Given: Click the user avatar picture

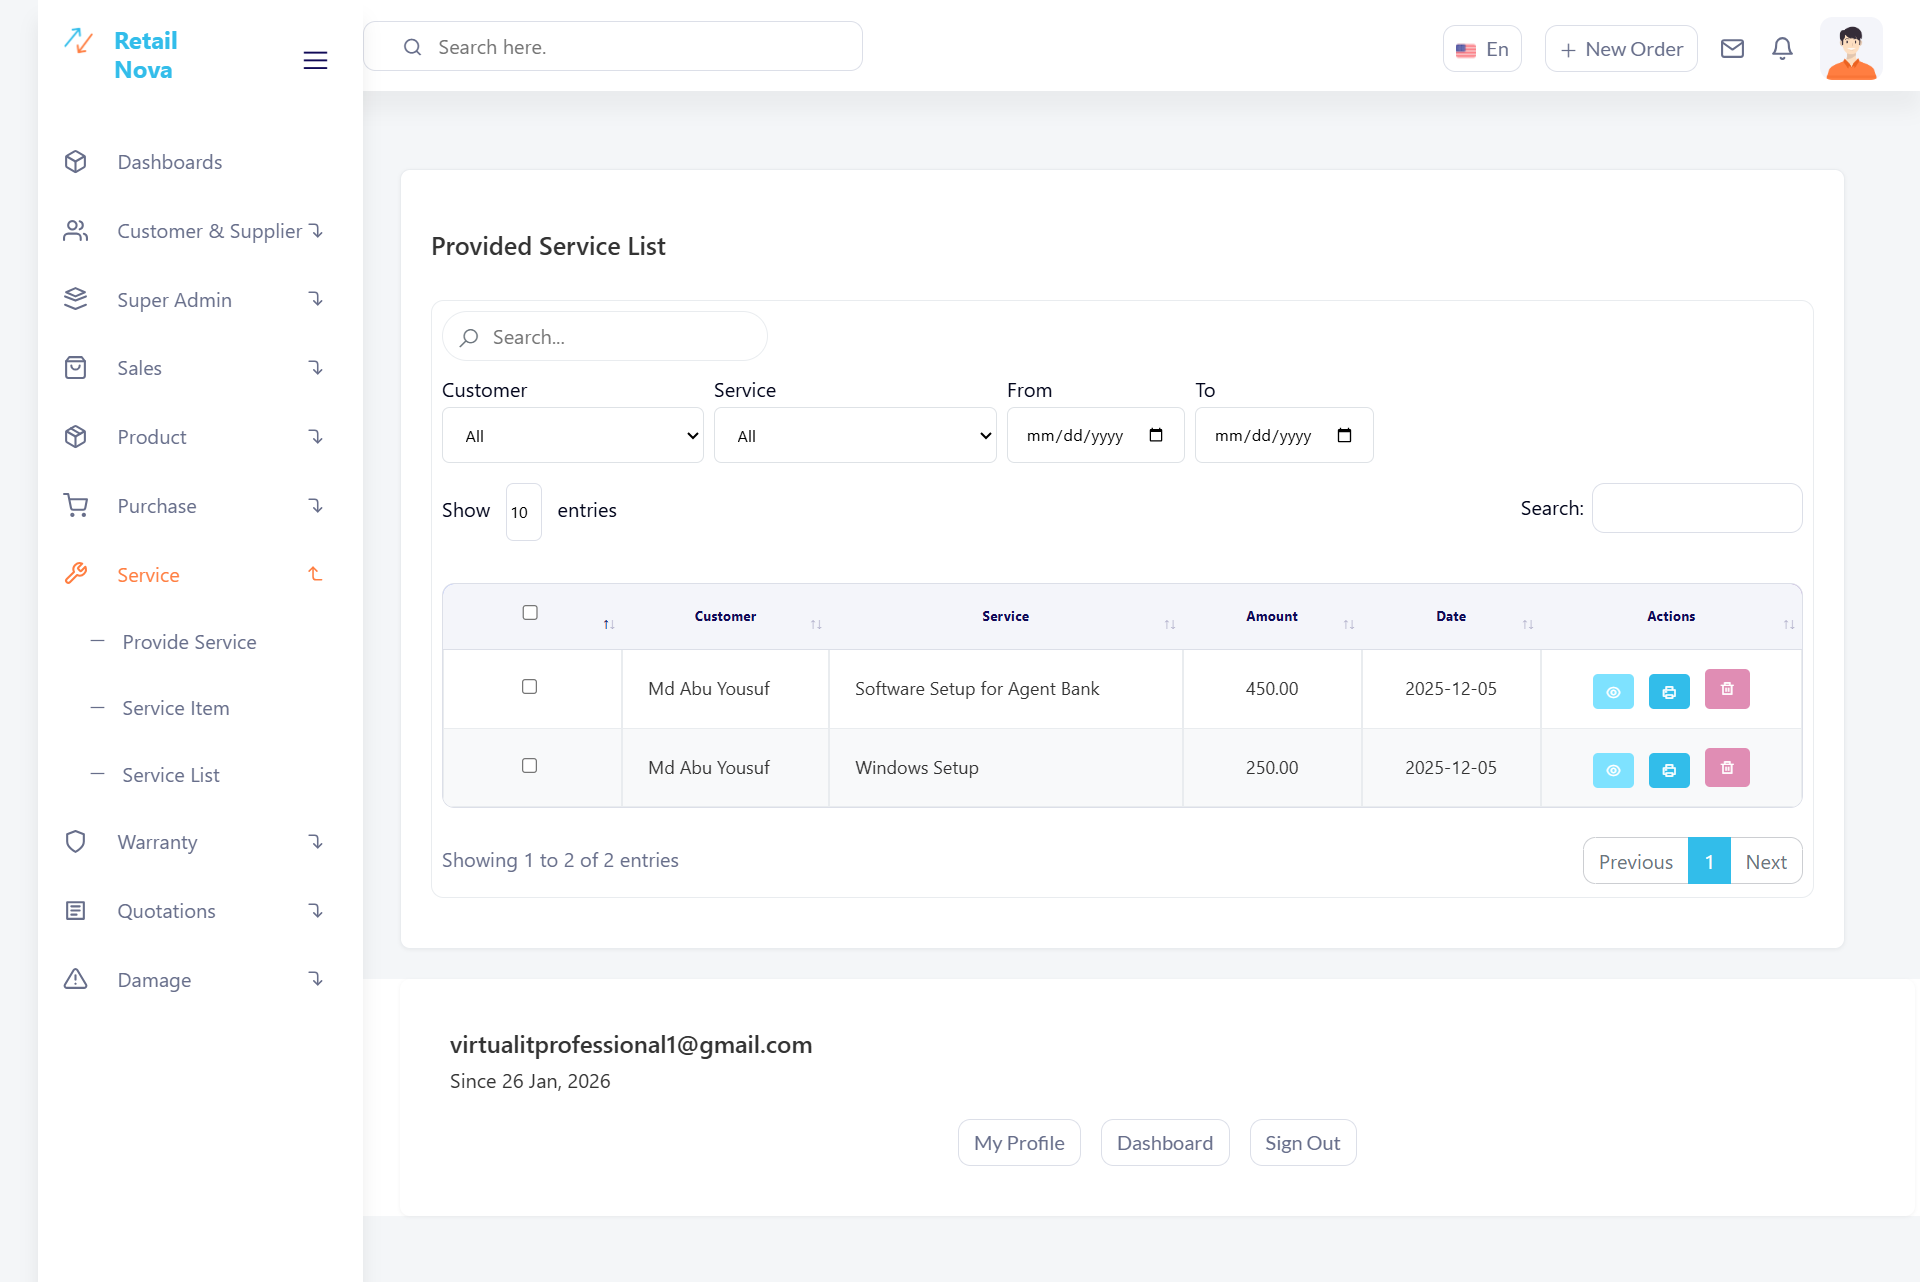Looking at the screenshot, I should point(1850,50).
